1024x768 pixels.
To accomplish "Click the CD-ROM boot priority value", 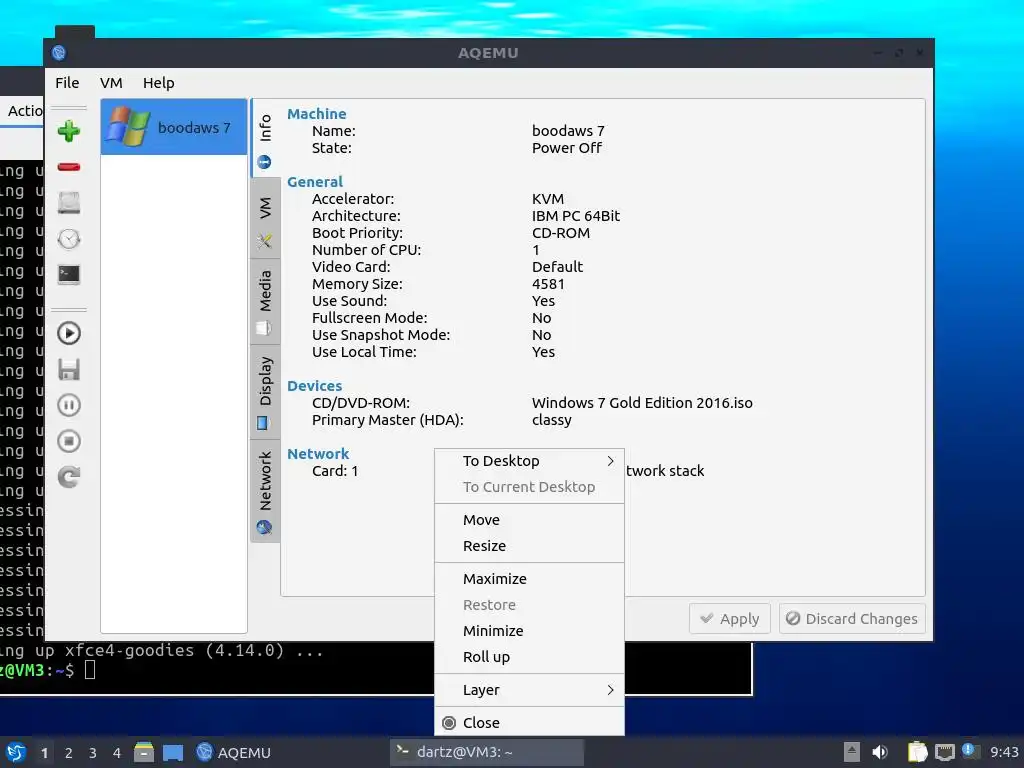I will pos(561,233).
